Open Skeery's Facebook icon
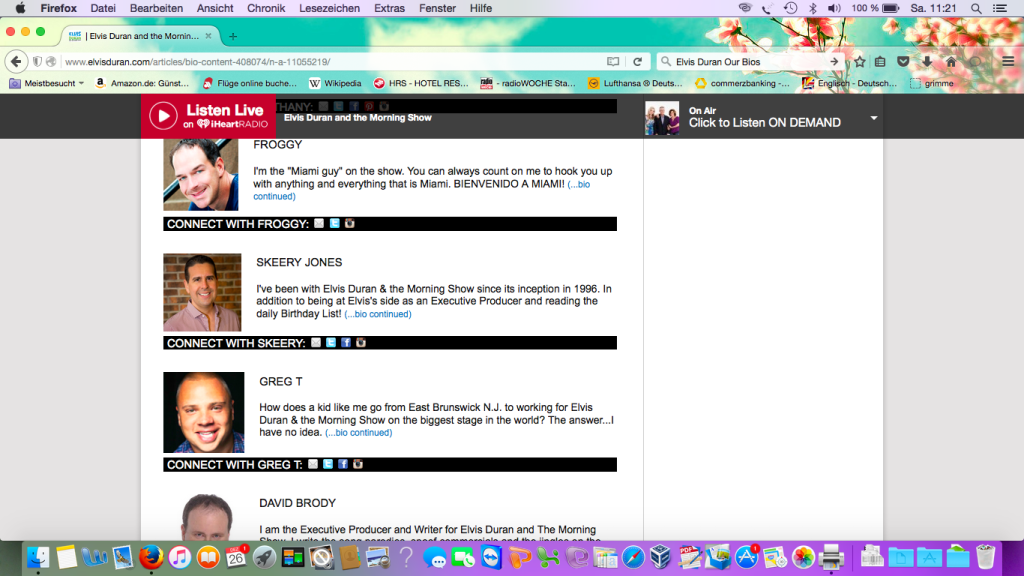Viewport: 1024px width, 576px height. click(x=346, y=342)
